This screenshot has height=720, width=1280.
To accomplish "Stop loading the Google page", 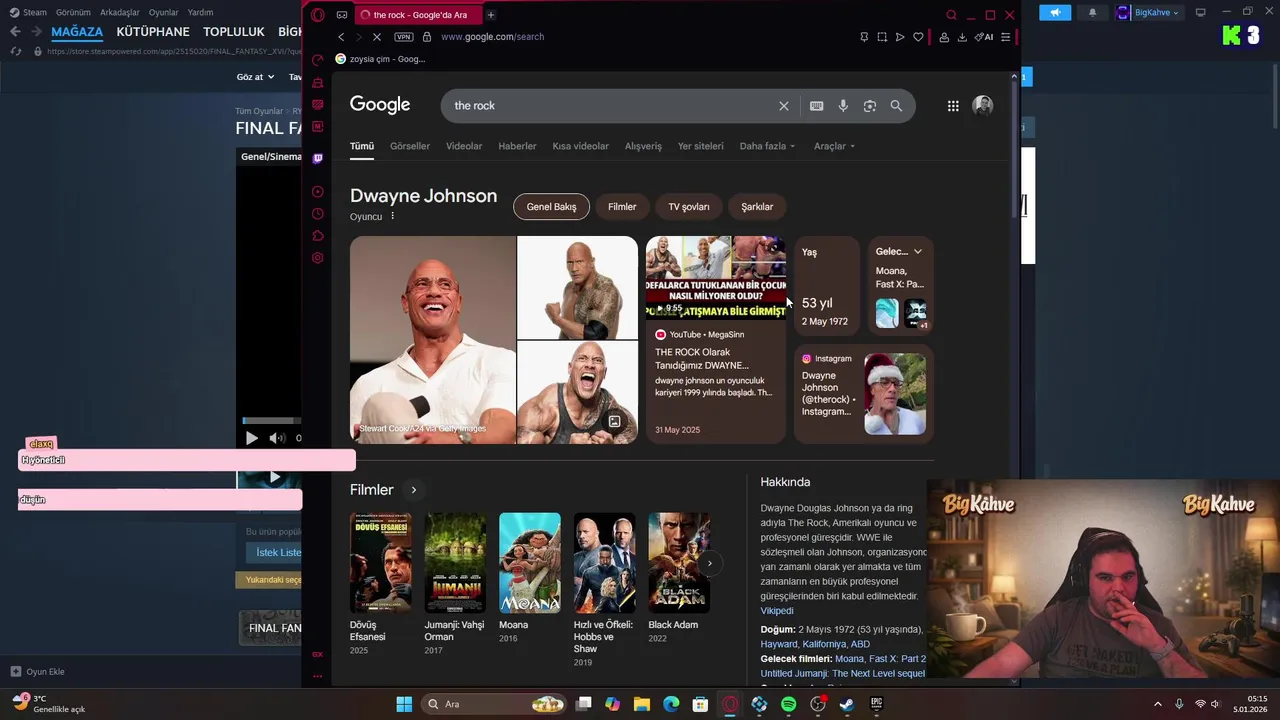I will pos(377,37).
